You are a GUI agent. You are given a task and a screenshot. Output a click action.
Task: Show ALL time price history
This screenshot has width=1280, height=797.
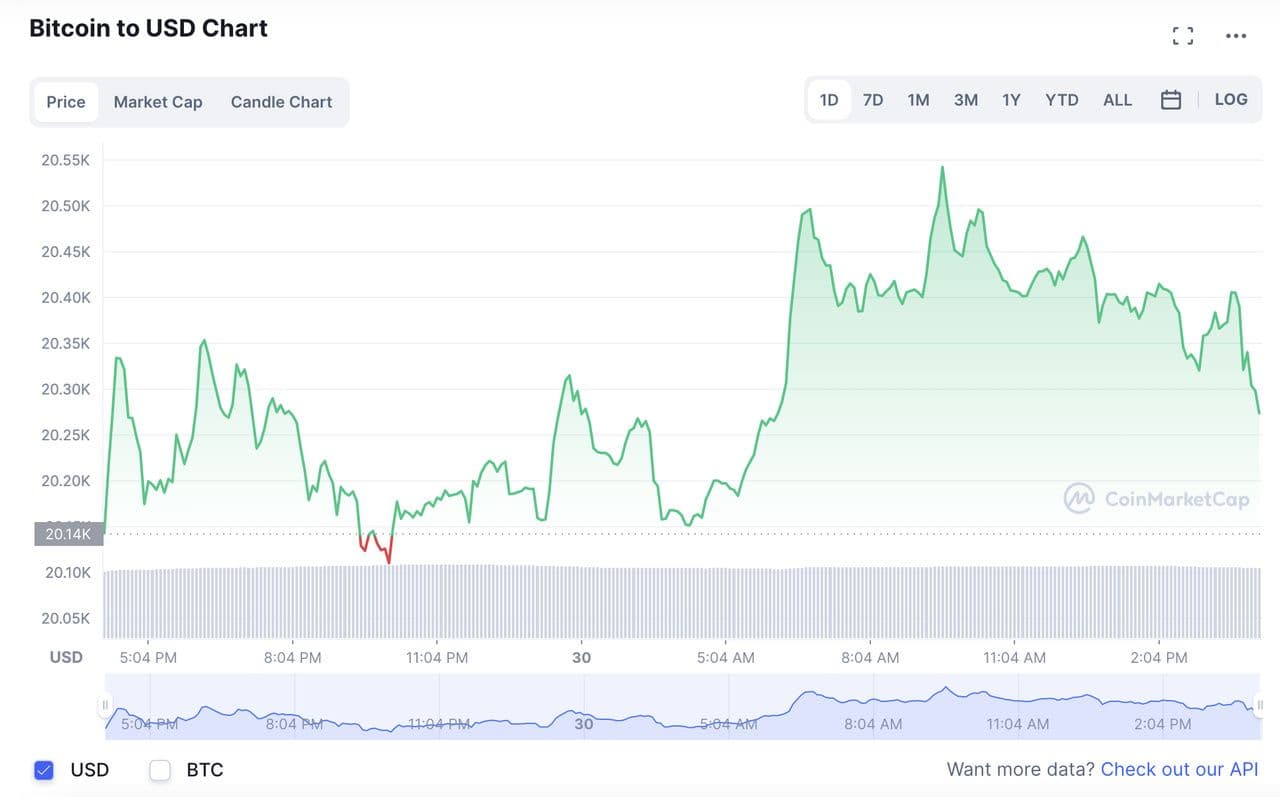[1117, 100]
